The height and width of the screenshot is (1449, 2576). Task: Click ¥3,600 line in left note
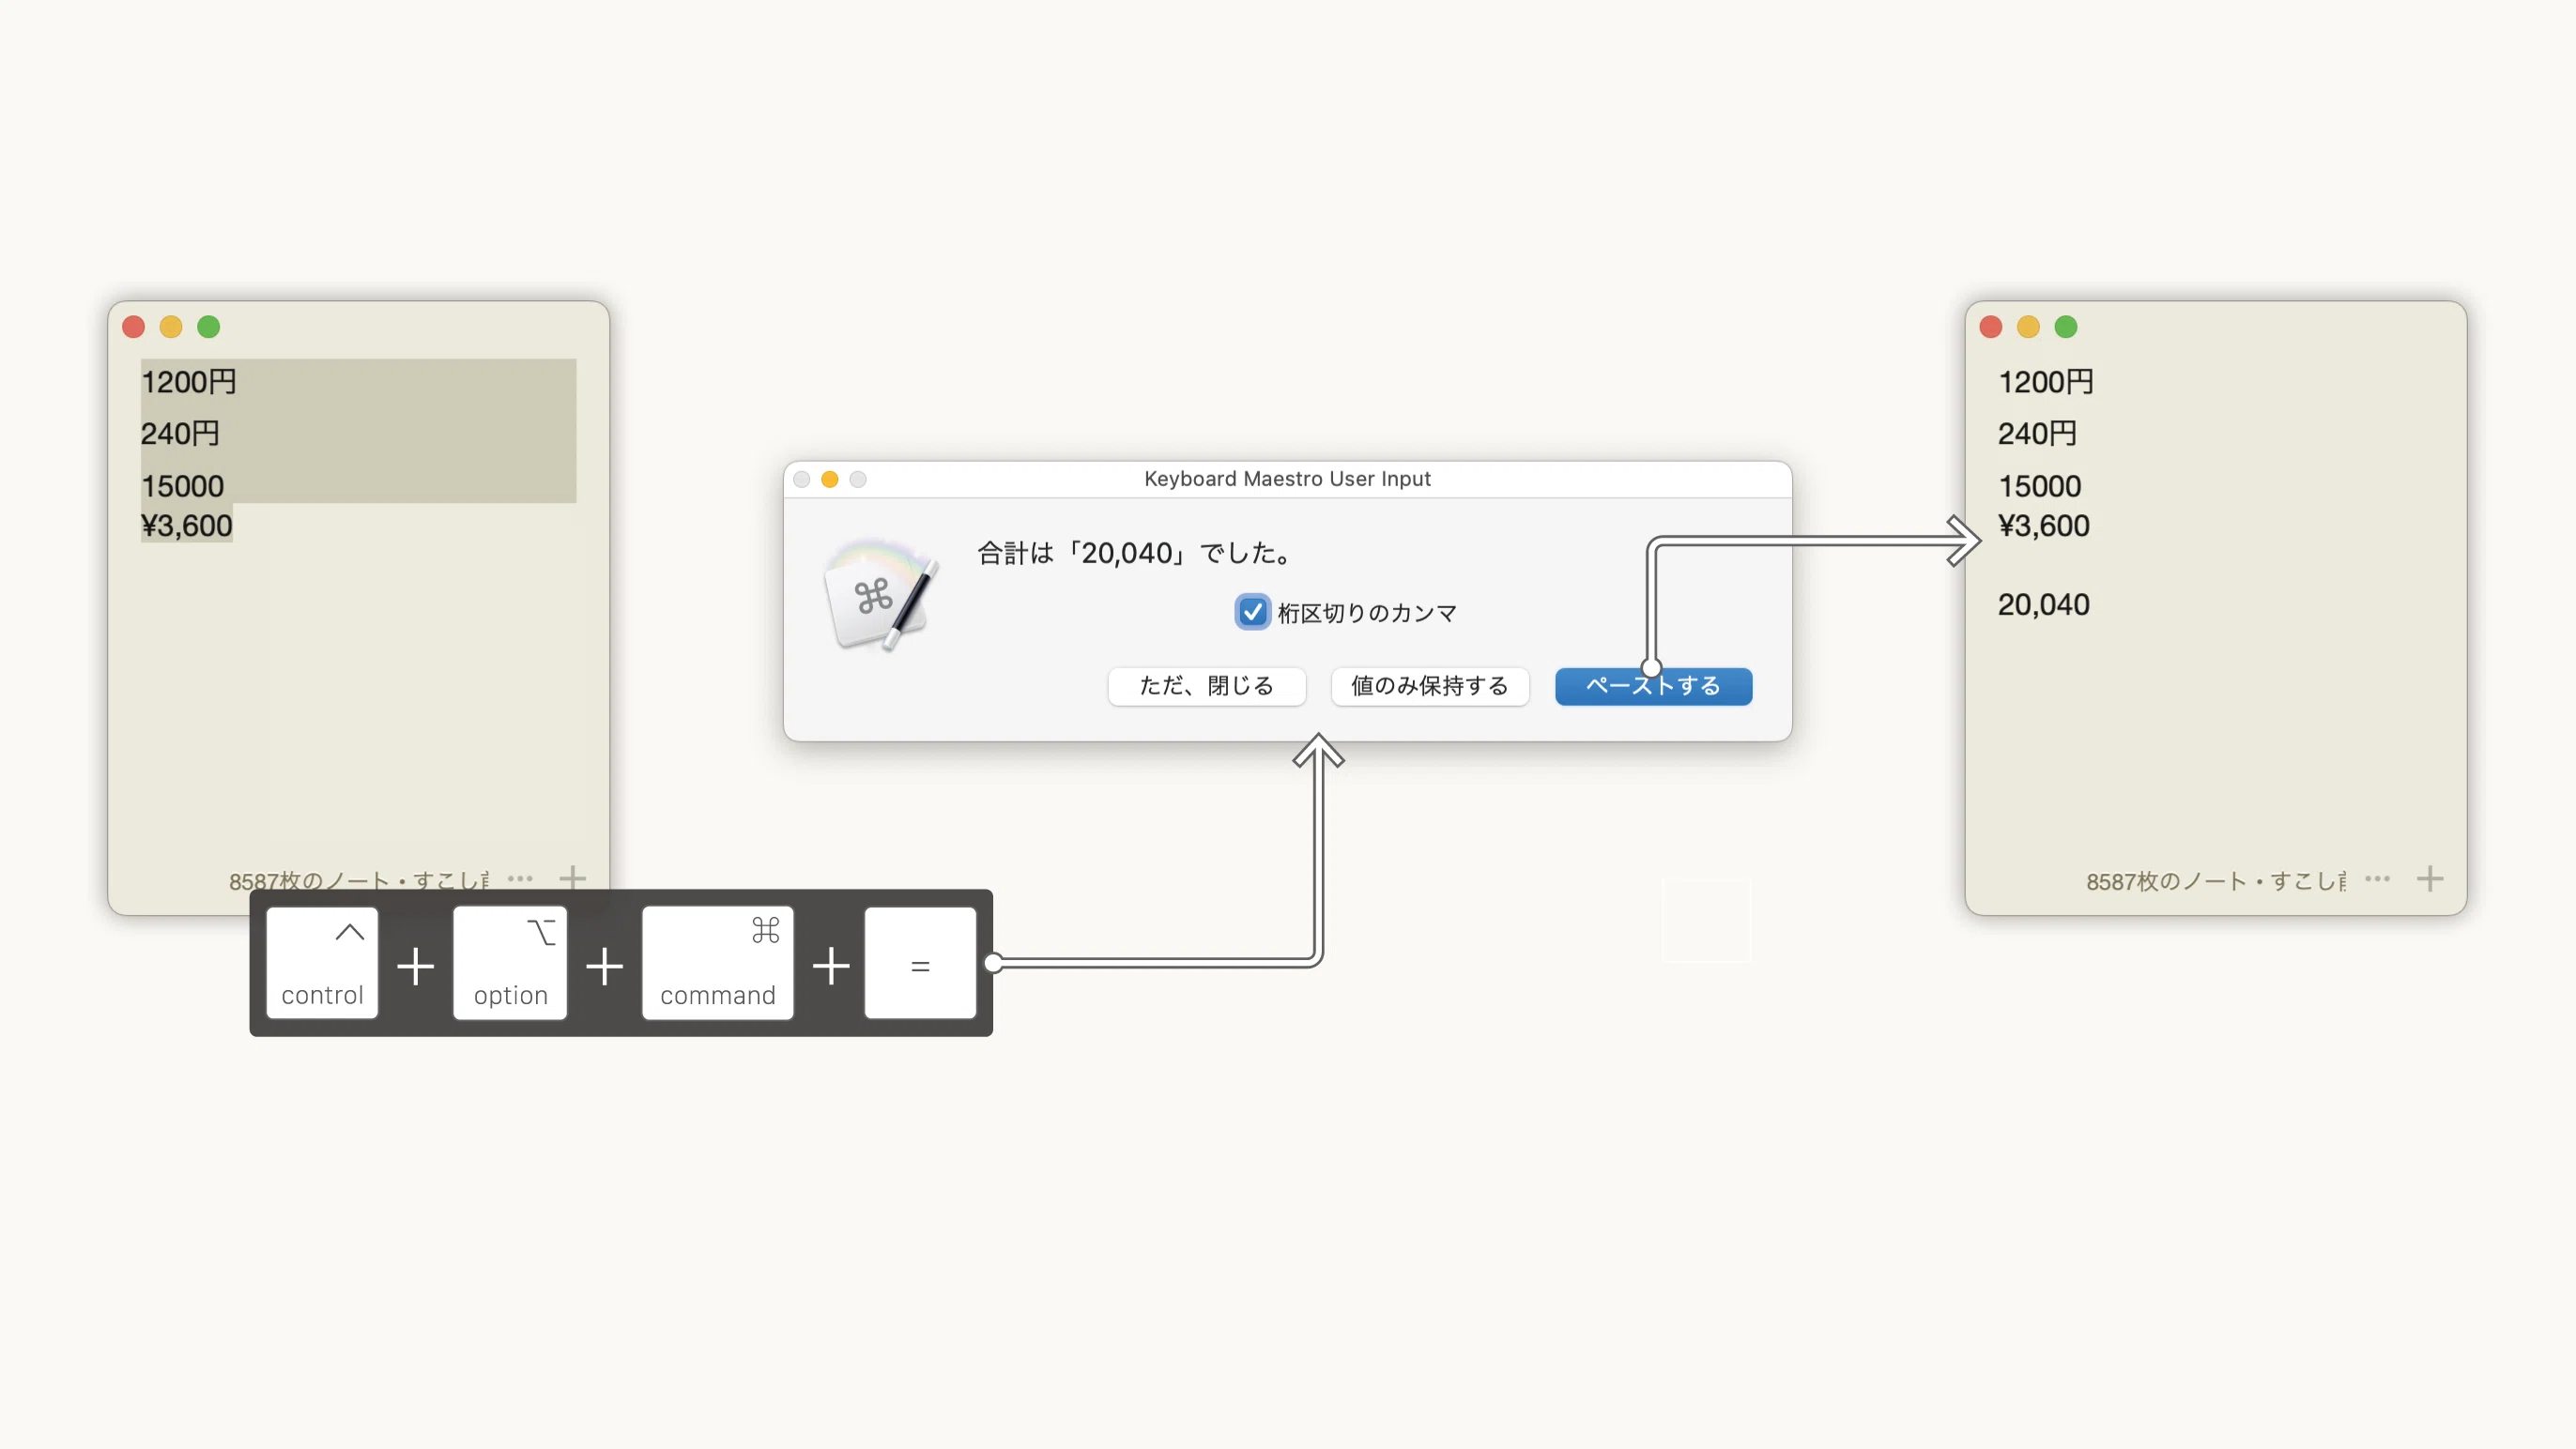pyautogui.click(x=187, y=525)
